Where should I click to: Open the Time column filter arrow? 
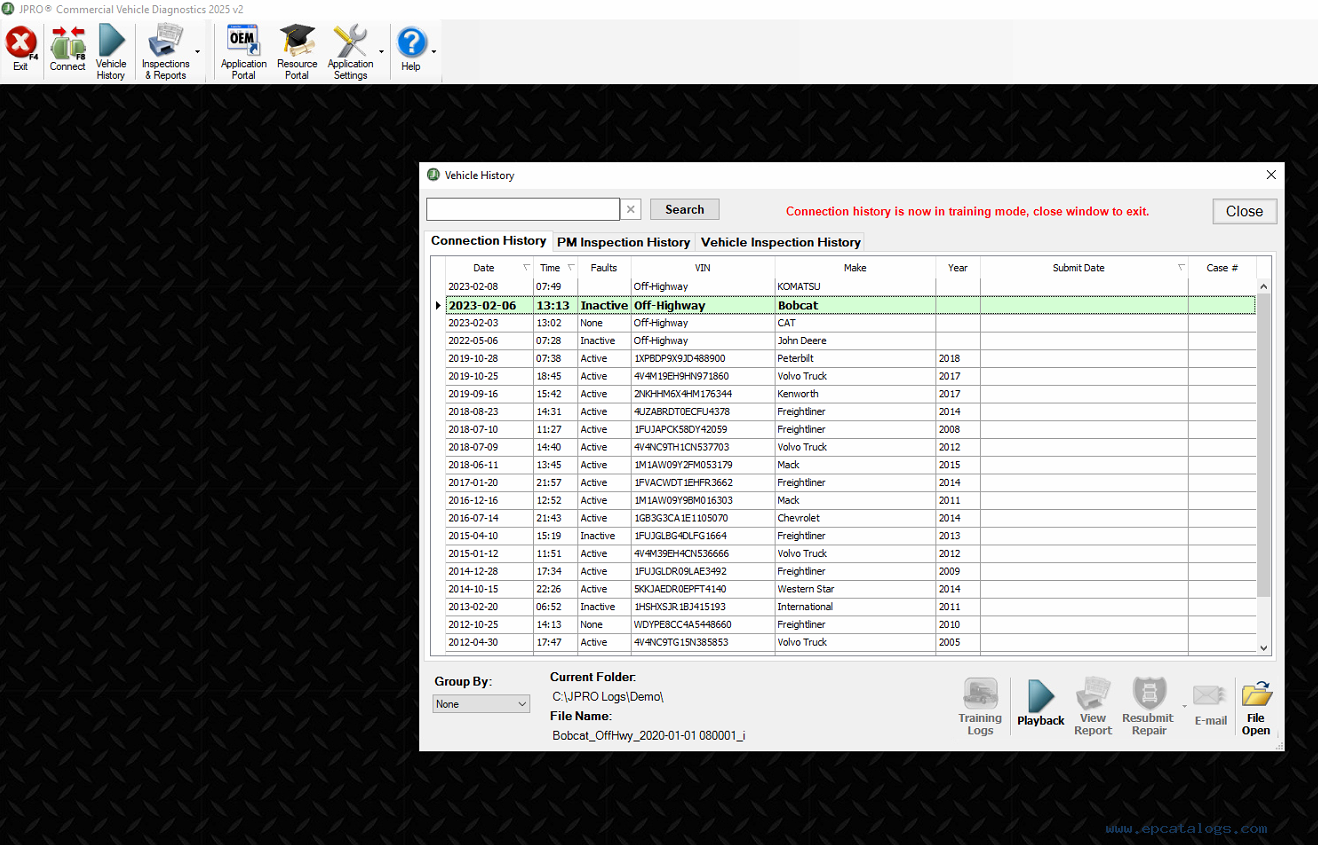[571, 268]
